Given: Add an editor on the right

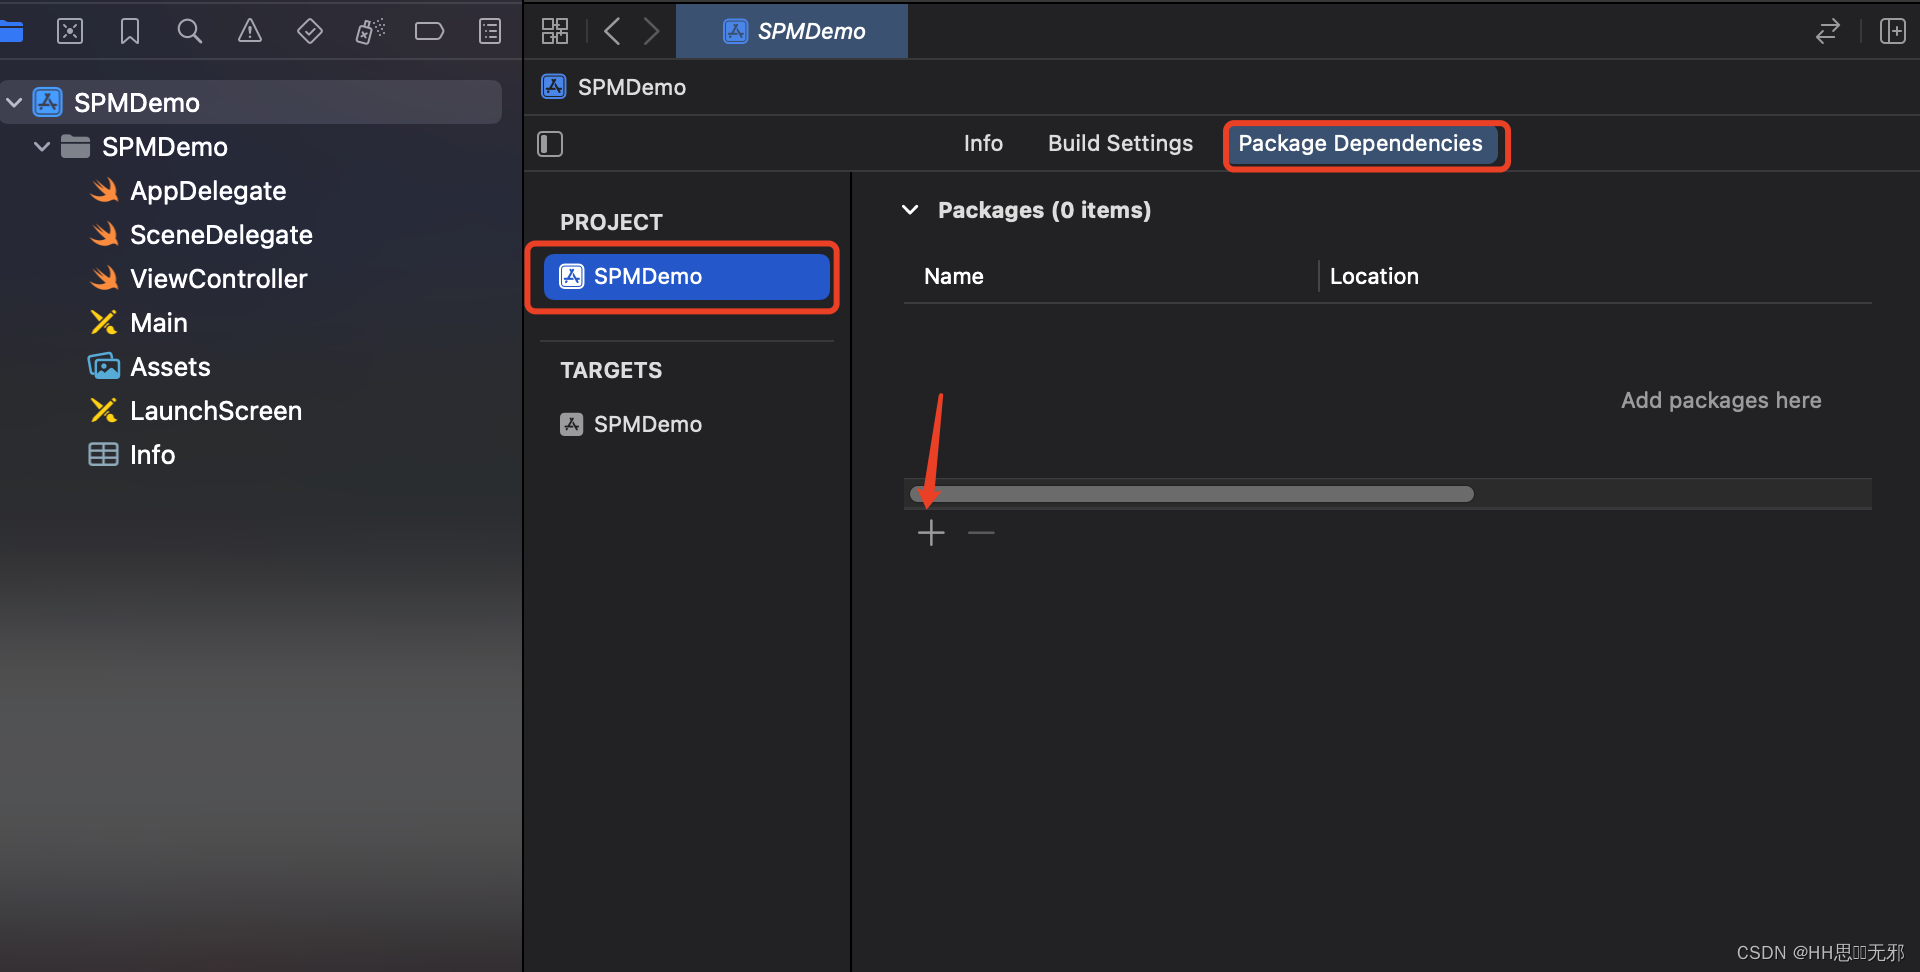Looking at the screenshot, I should [x=1893, y=31].
